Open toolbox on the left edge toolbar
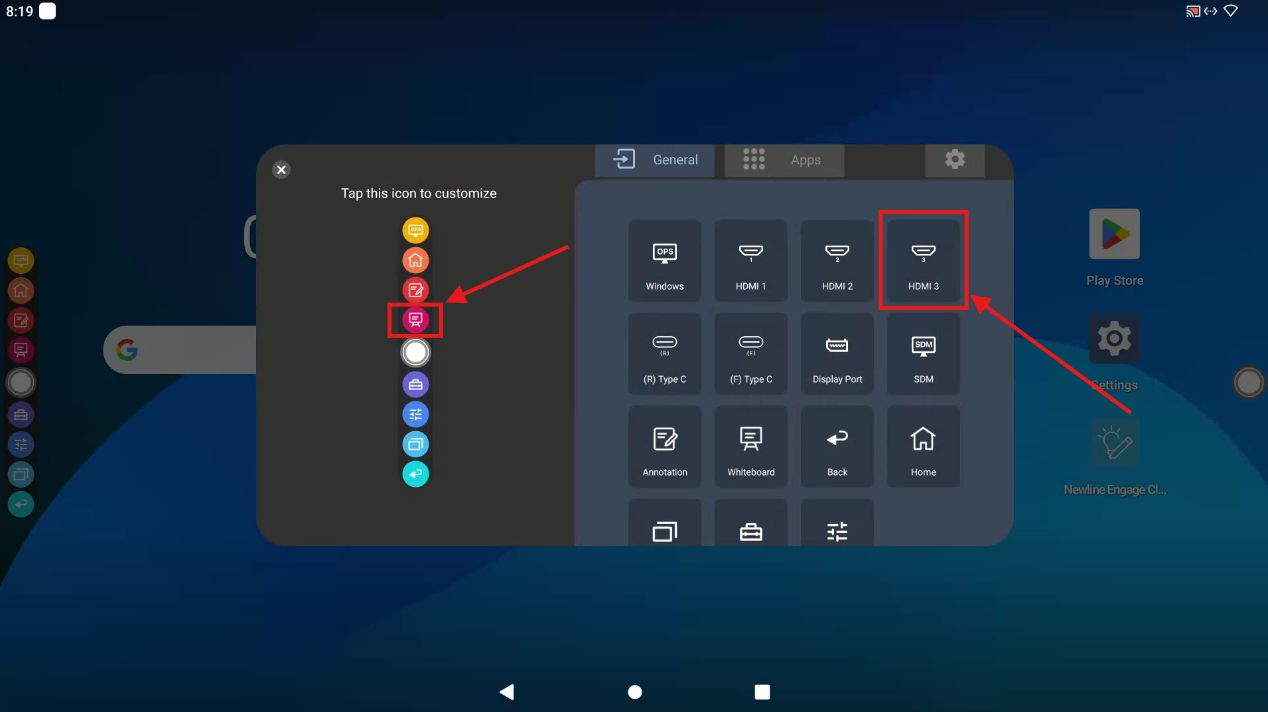The width and height of the screenshot is (1268, 712). (21, 414)
